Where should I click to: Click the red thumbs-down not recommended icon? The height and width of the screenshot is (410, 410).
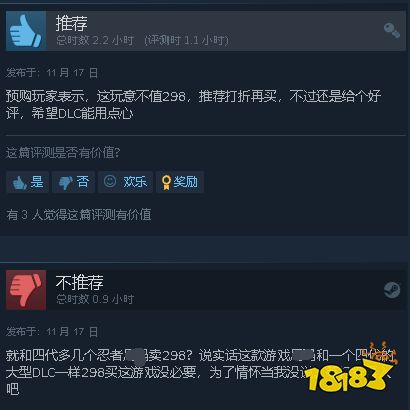click(x=26, y=290)
